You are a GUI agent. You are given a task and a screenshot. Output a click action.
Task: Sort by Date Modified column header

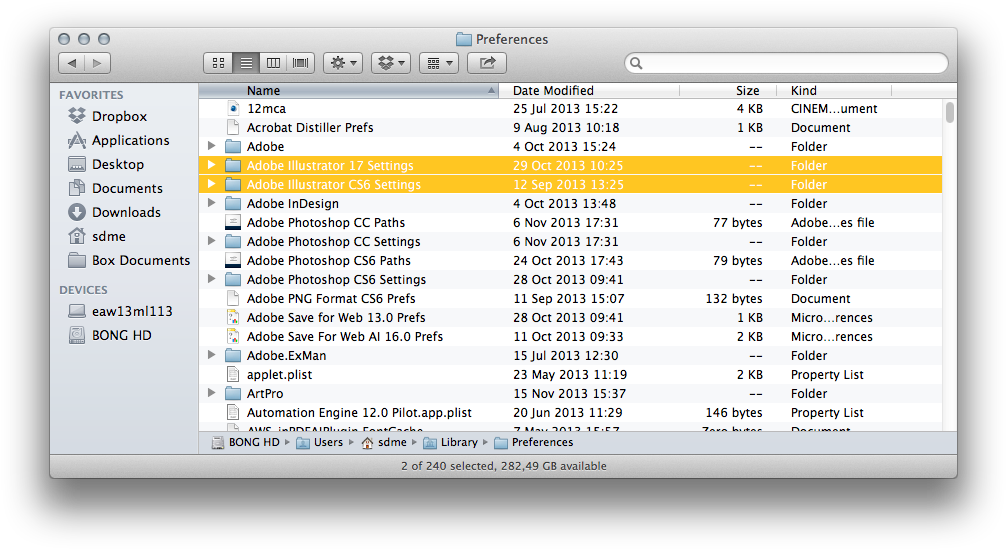coord(589,90)
